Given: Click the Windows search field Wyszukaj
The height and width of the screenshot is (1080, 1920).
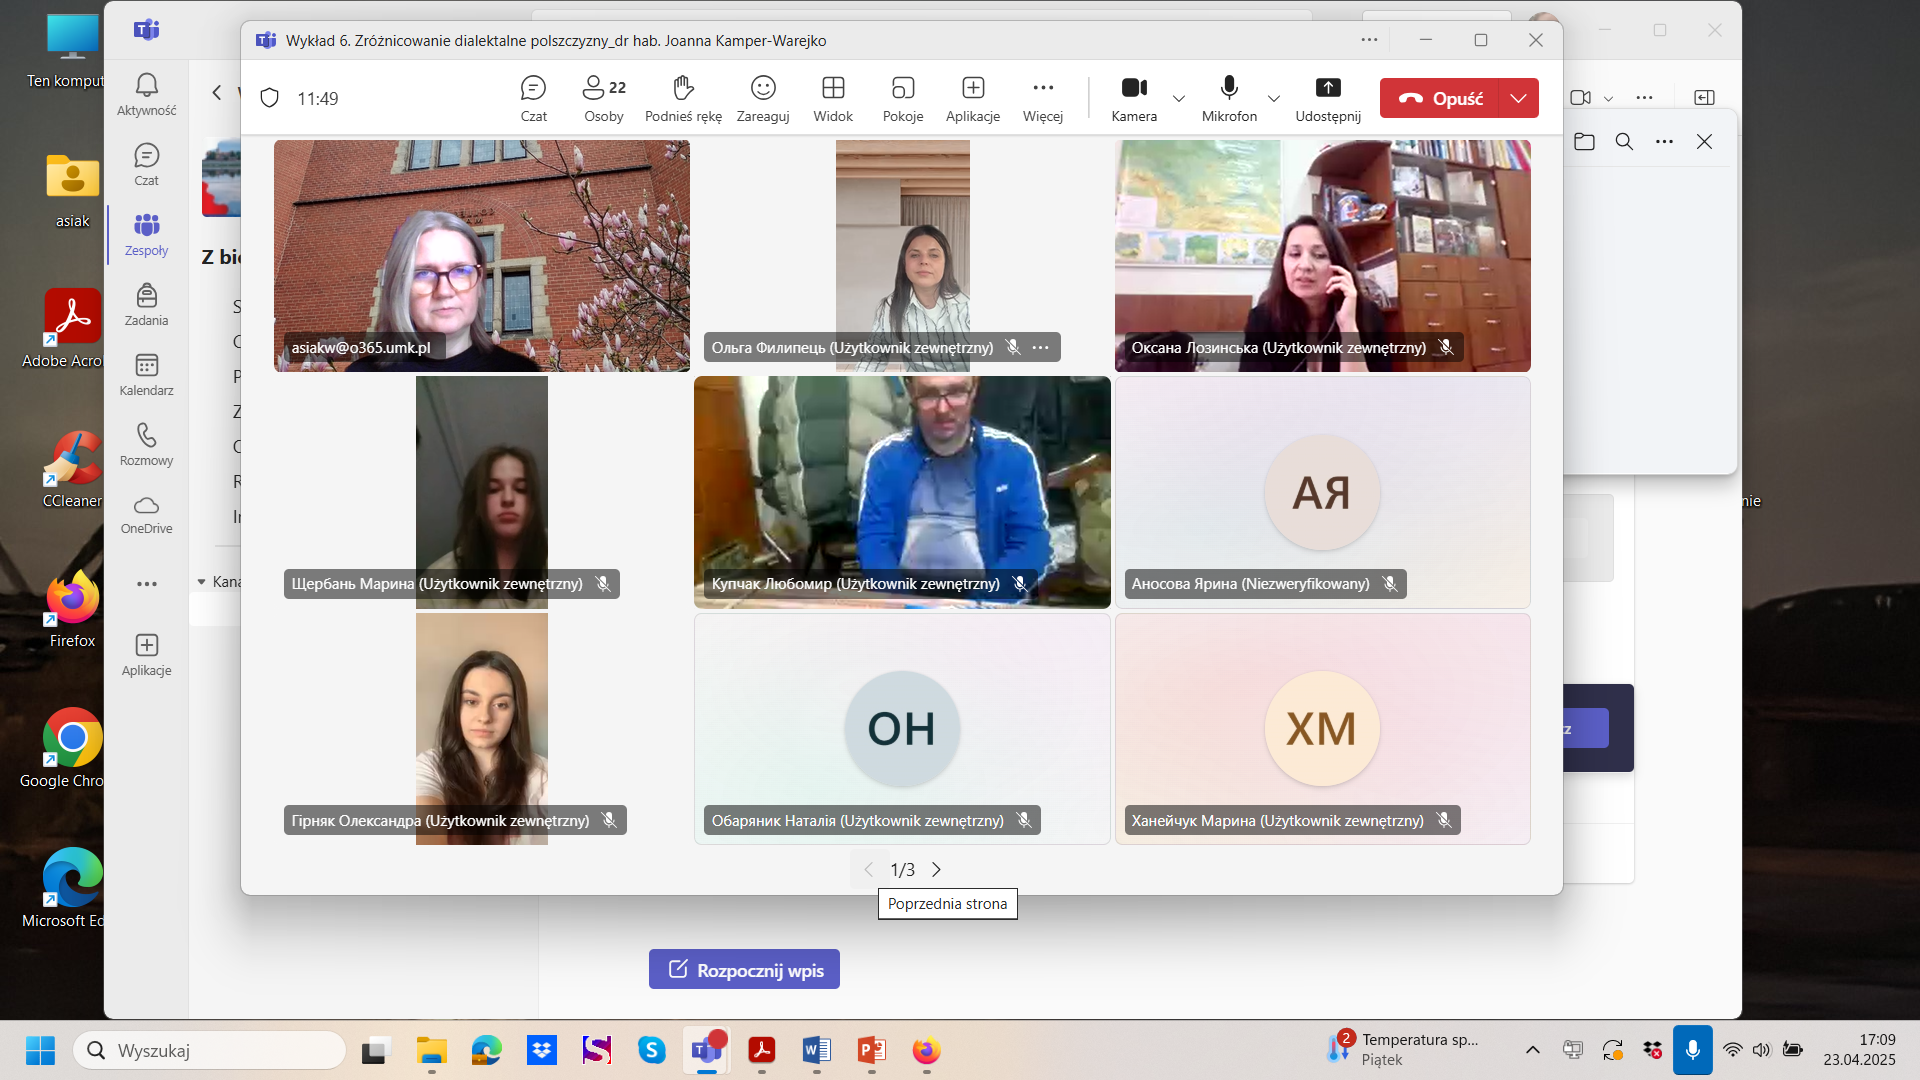Looking at the screenshot, I should [210, 1050].
